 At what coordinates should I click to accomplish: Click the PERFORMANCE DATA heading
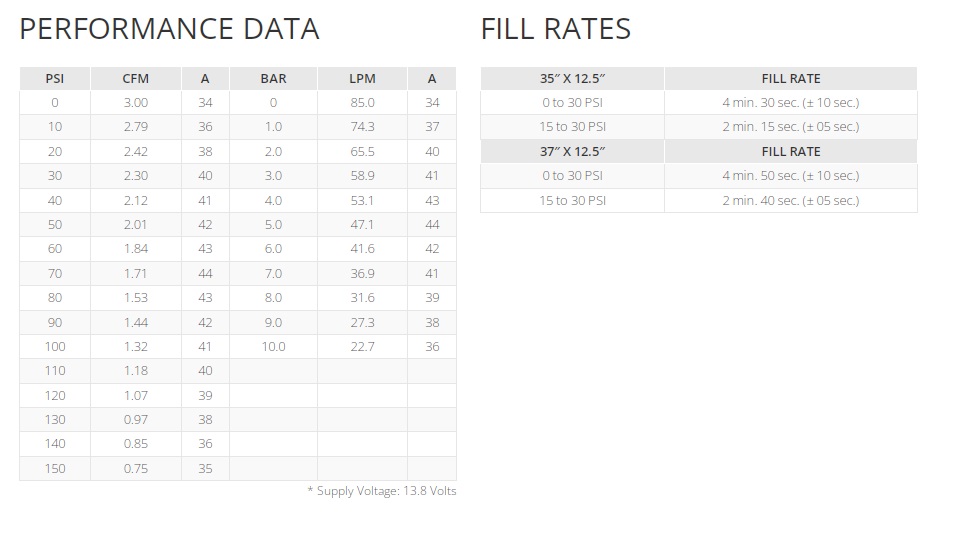(169, 29)
